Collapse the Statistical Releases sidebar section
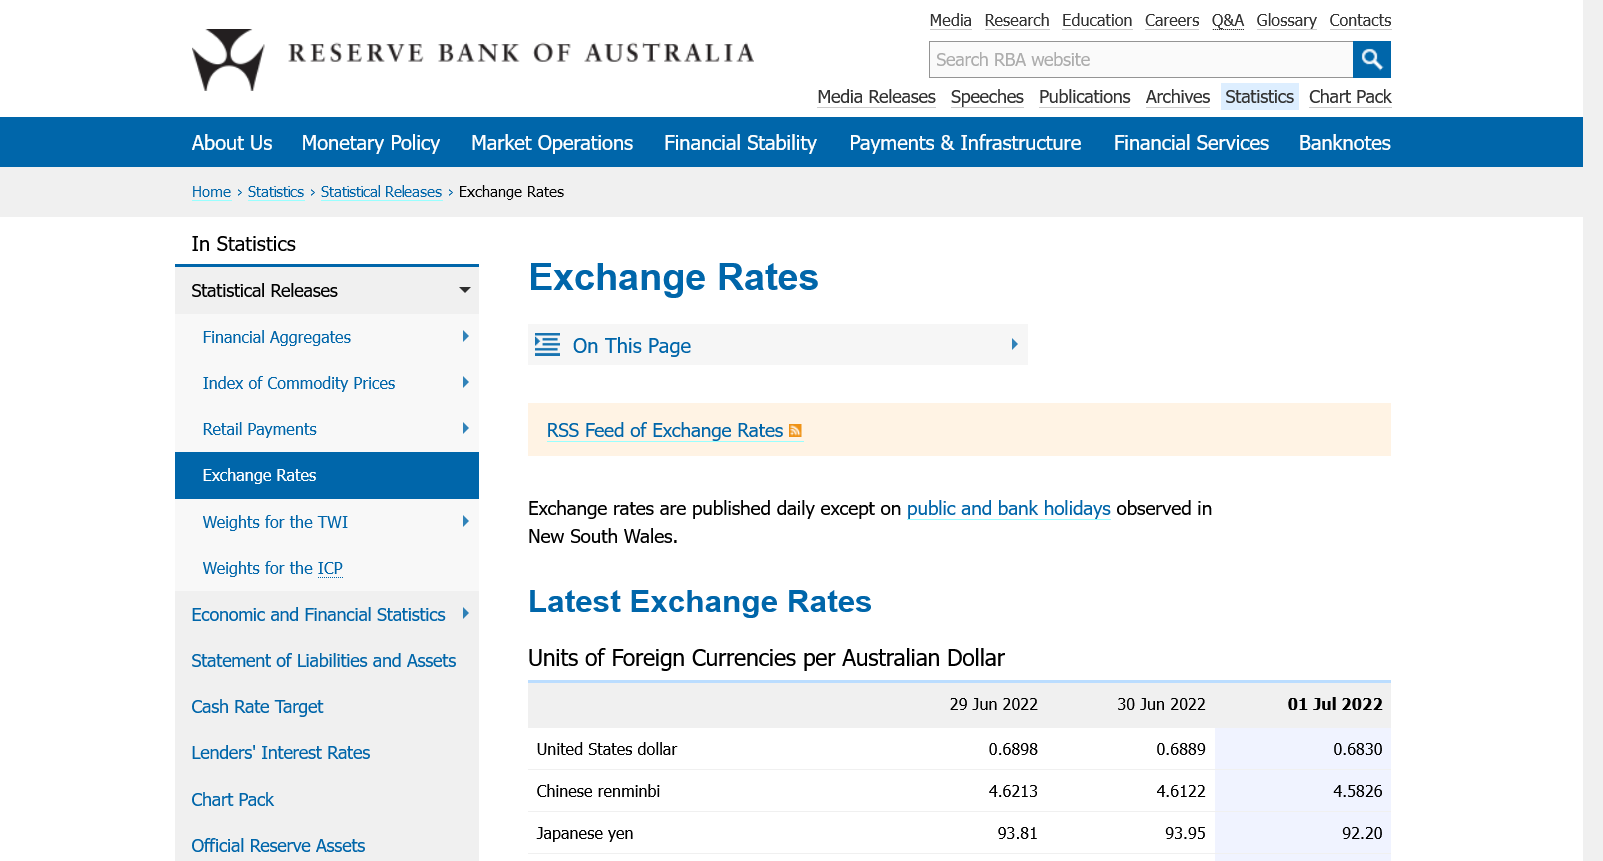 point(464,291)
